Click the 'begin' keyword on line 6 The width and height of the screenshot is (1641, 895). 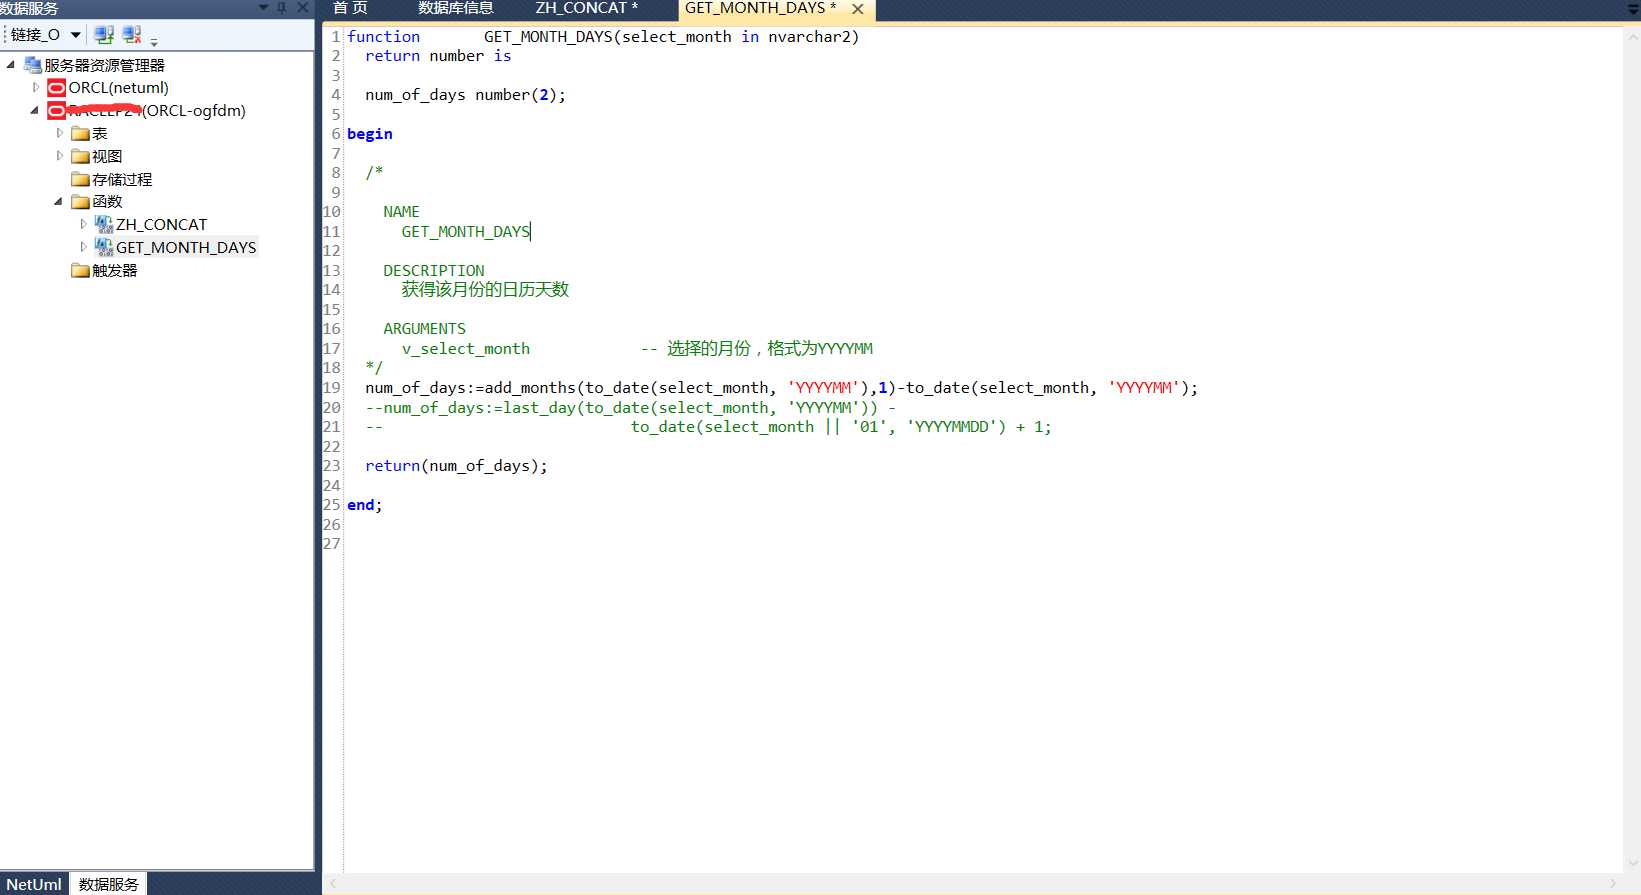(x=370, y=134)
